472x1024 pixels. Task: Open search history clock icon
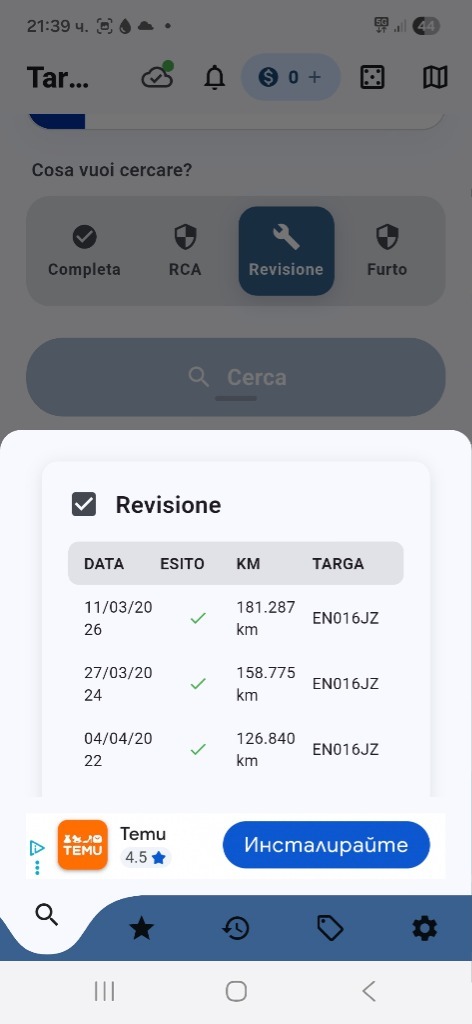(236, 928)
